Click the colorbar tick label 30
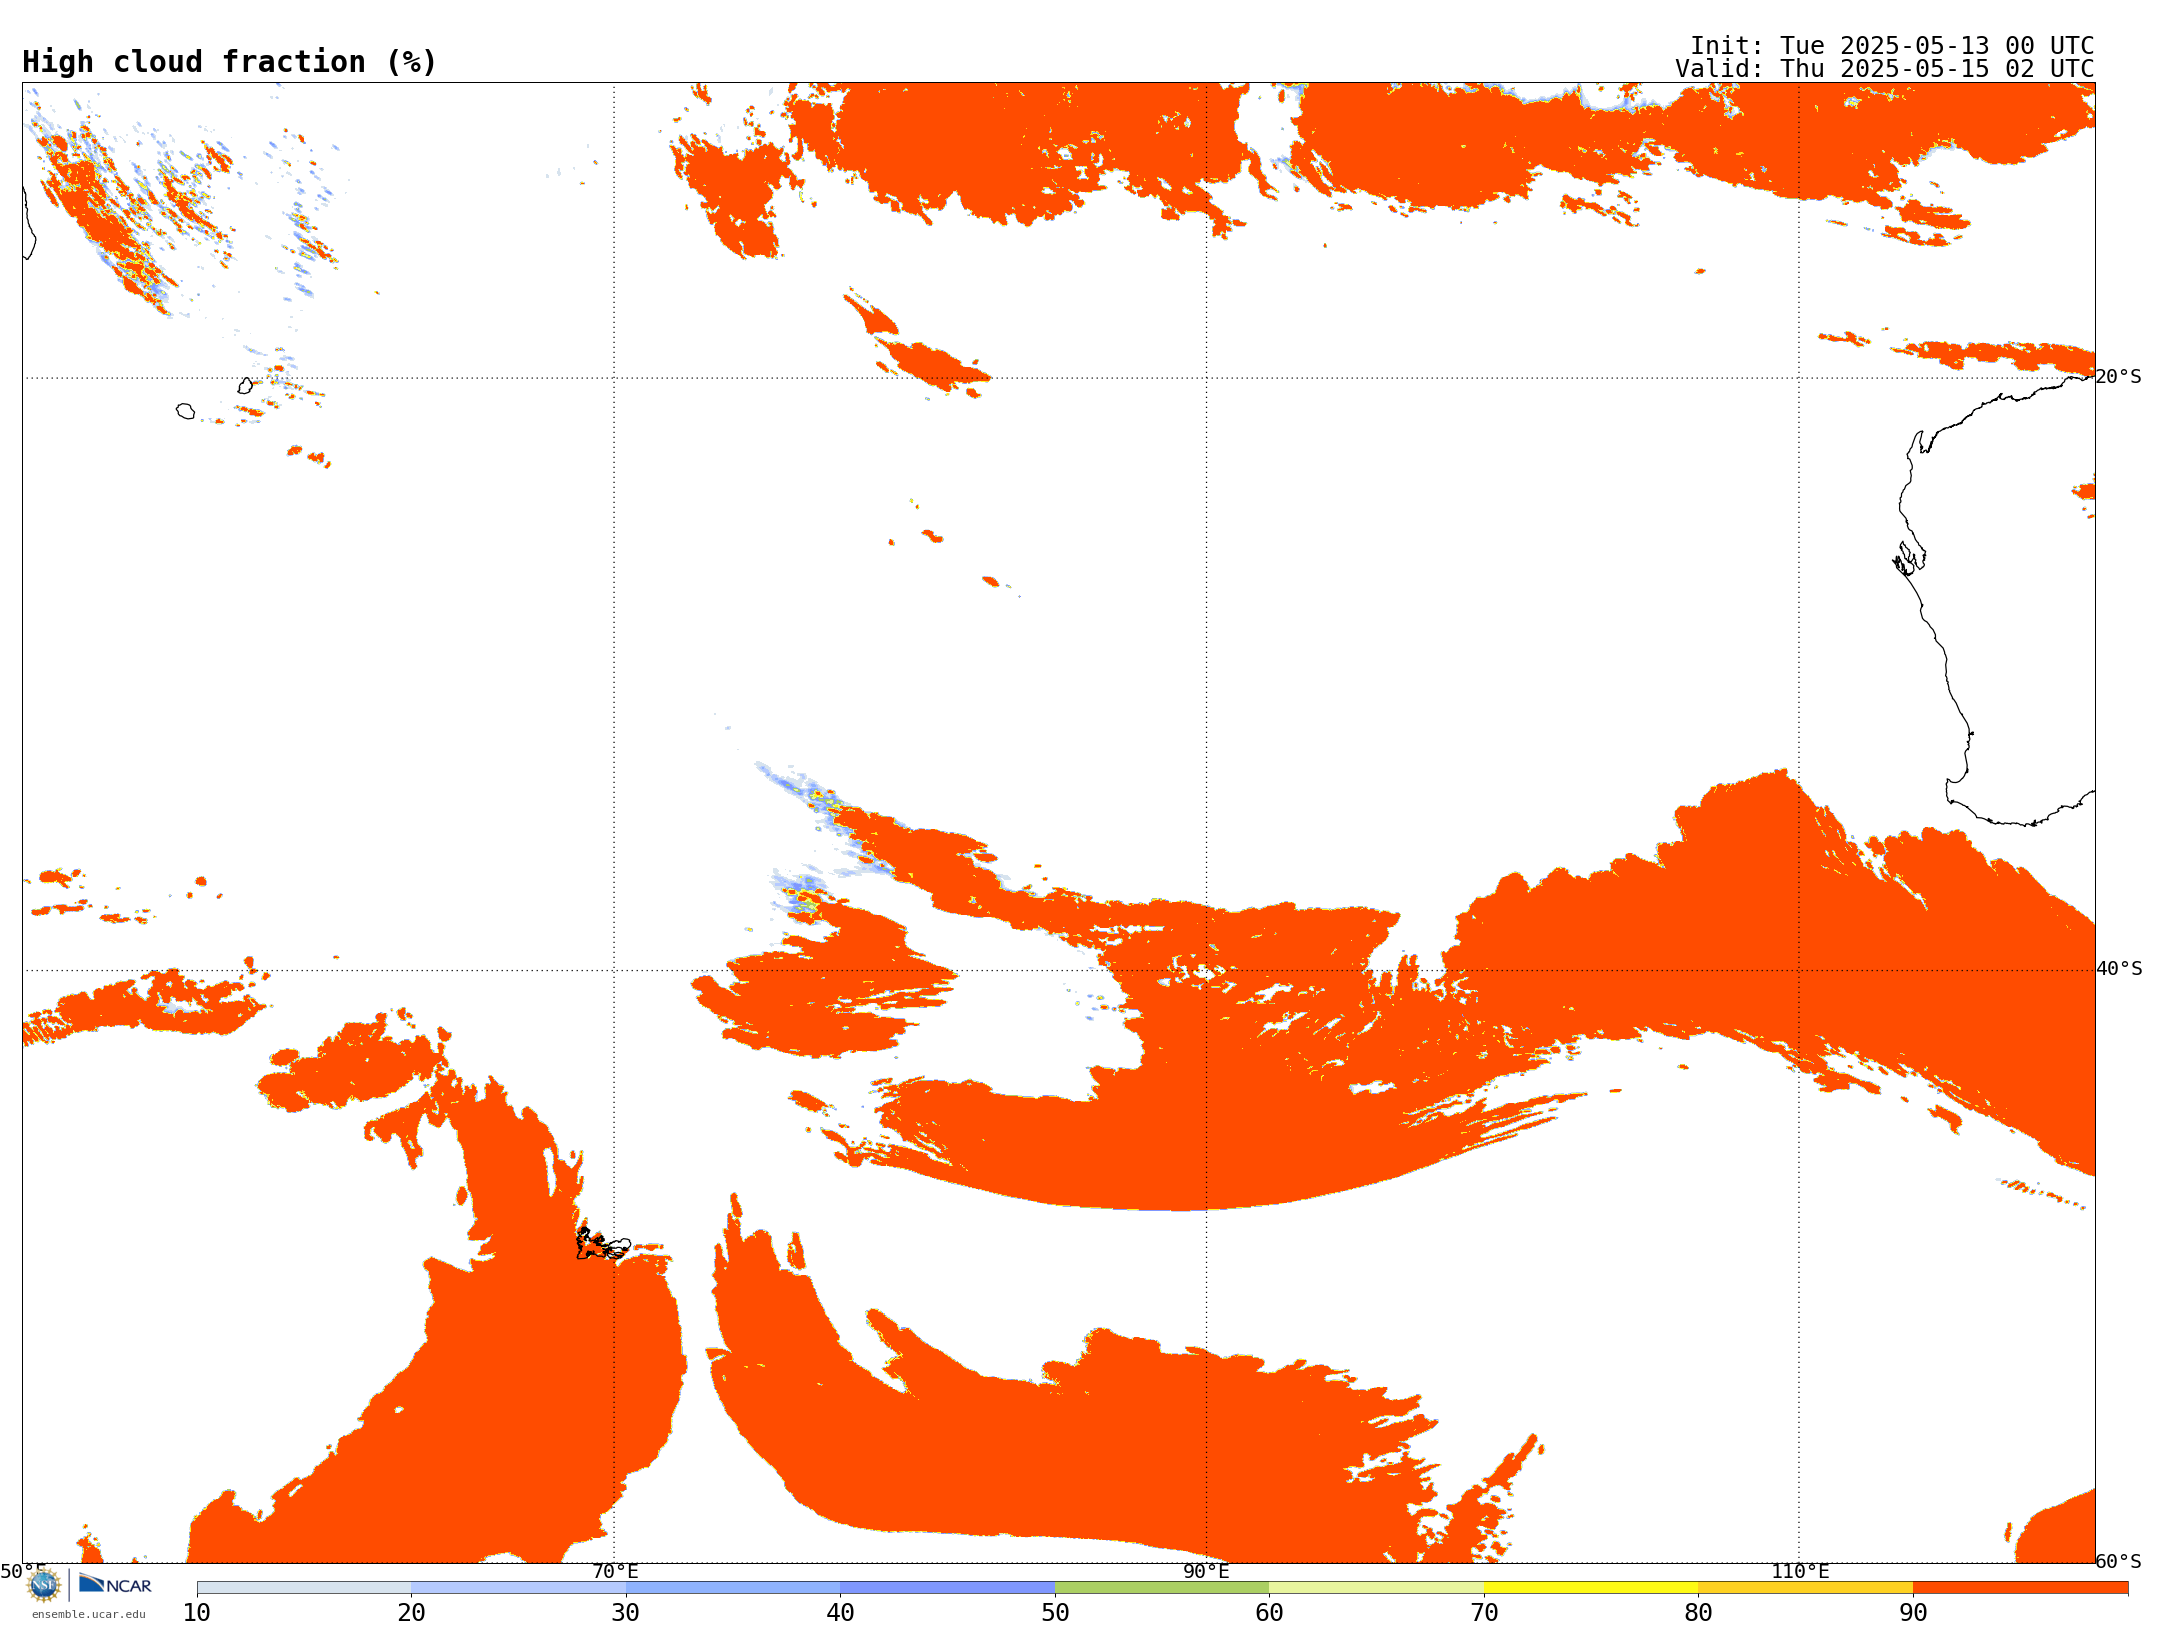This screenshot has height=1626, width=2160. tap(626, 1613)
